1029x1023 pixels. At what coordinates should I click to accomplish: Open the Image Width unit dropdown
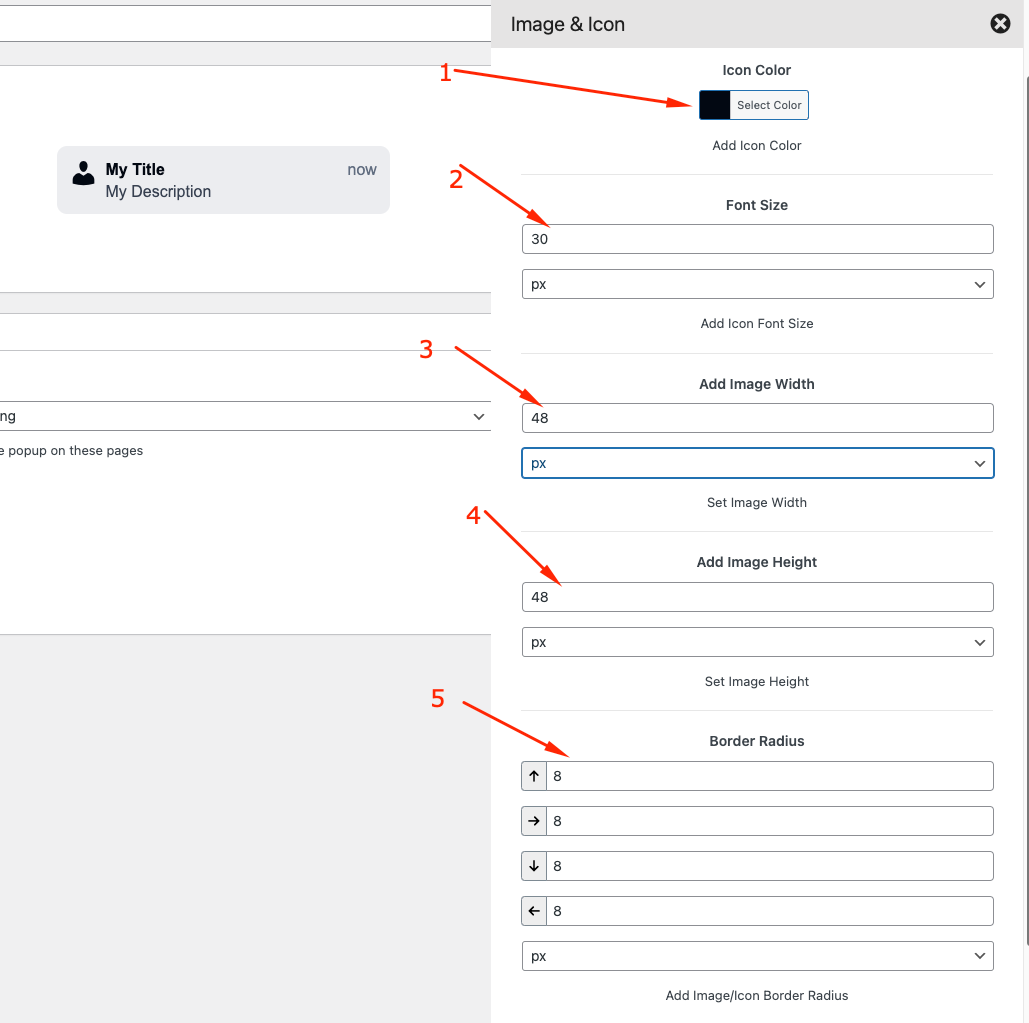coord(757,463)
